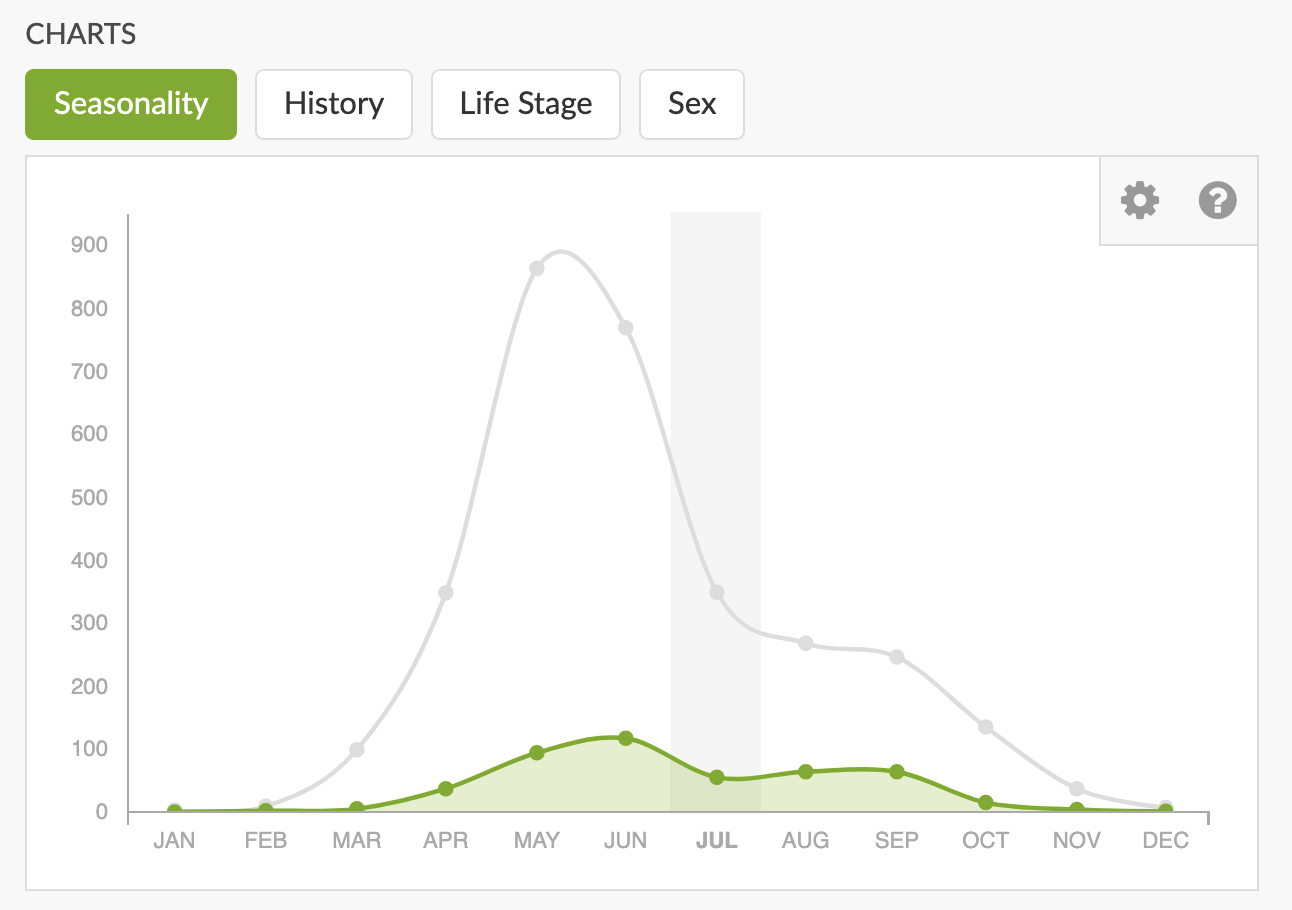The height and width of the screenshot is (910, 1292).
Task: Select the Life Stage chart tab
Action: click(526, 104)
